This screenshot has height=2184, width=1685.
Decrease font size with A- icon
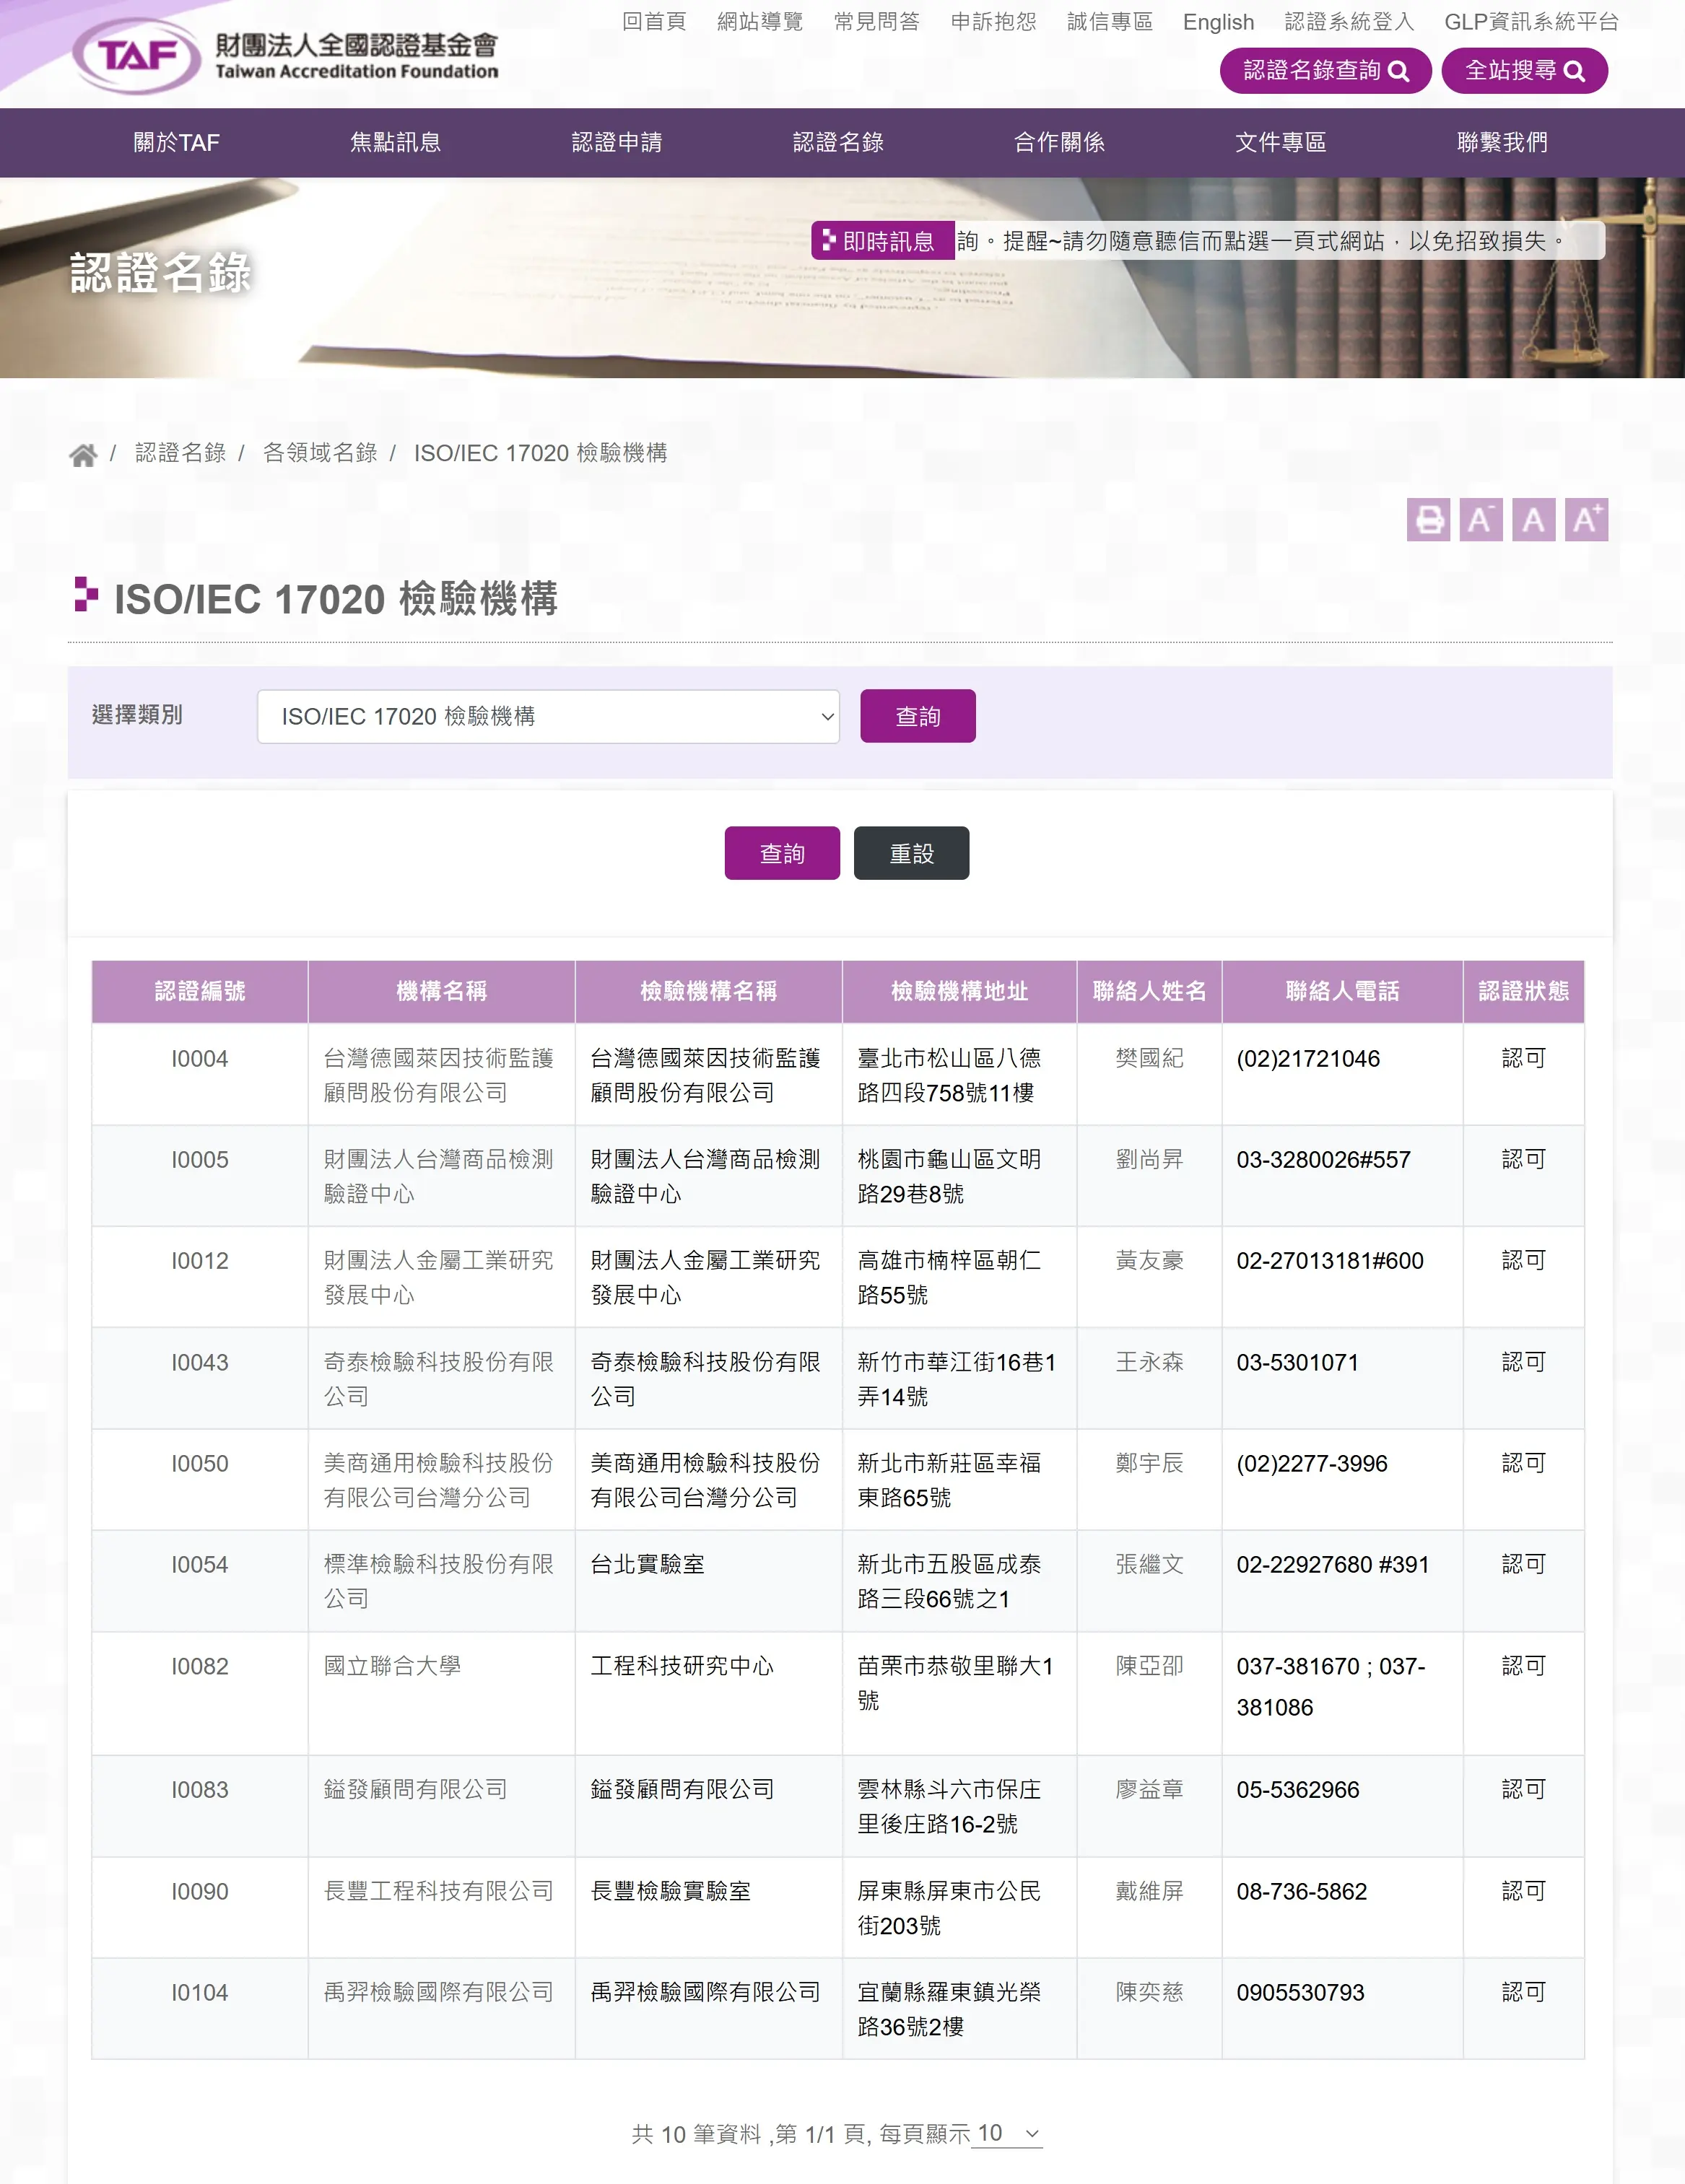click(1480, 520)
